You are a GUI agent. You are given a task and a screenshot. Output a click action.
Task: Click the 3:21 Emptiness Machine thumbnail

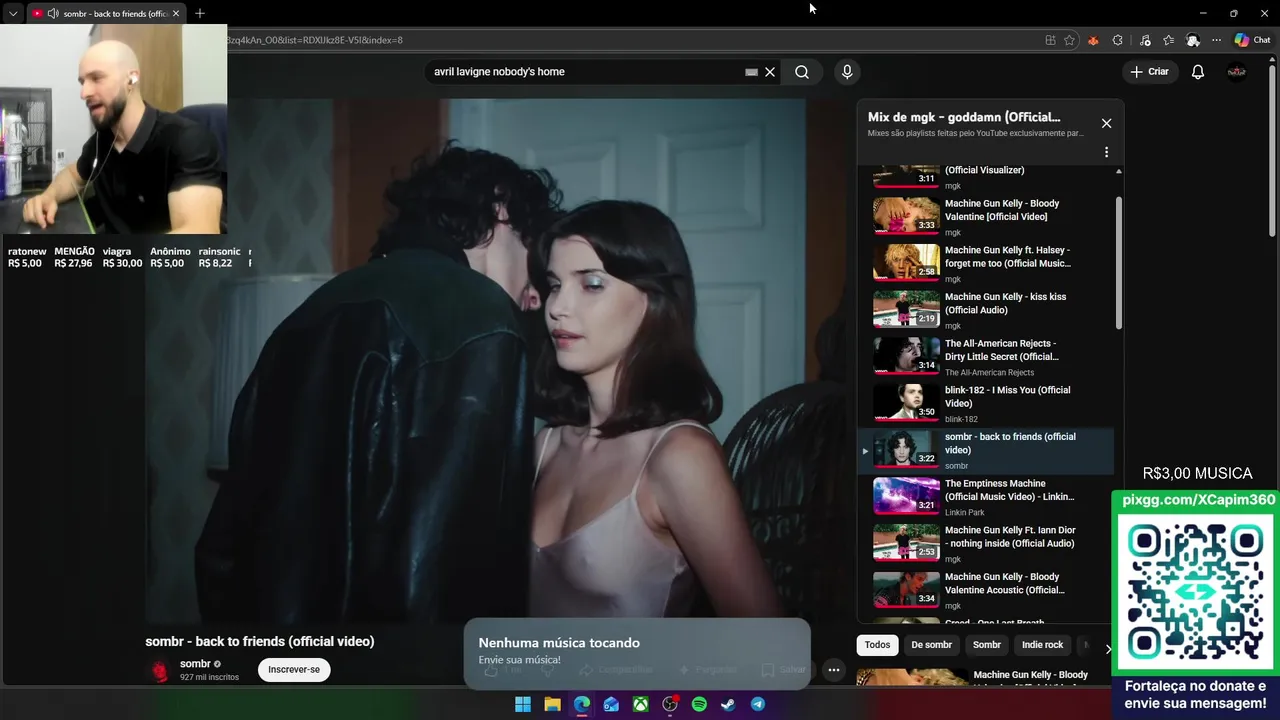[x=906, y=496]
